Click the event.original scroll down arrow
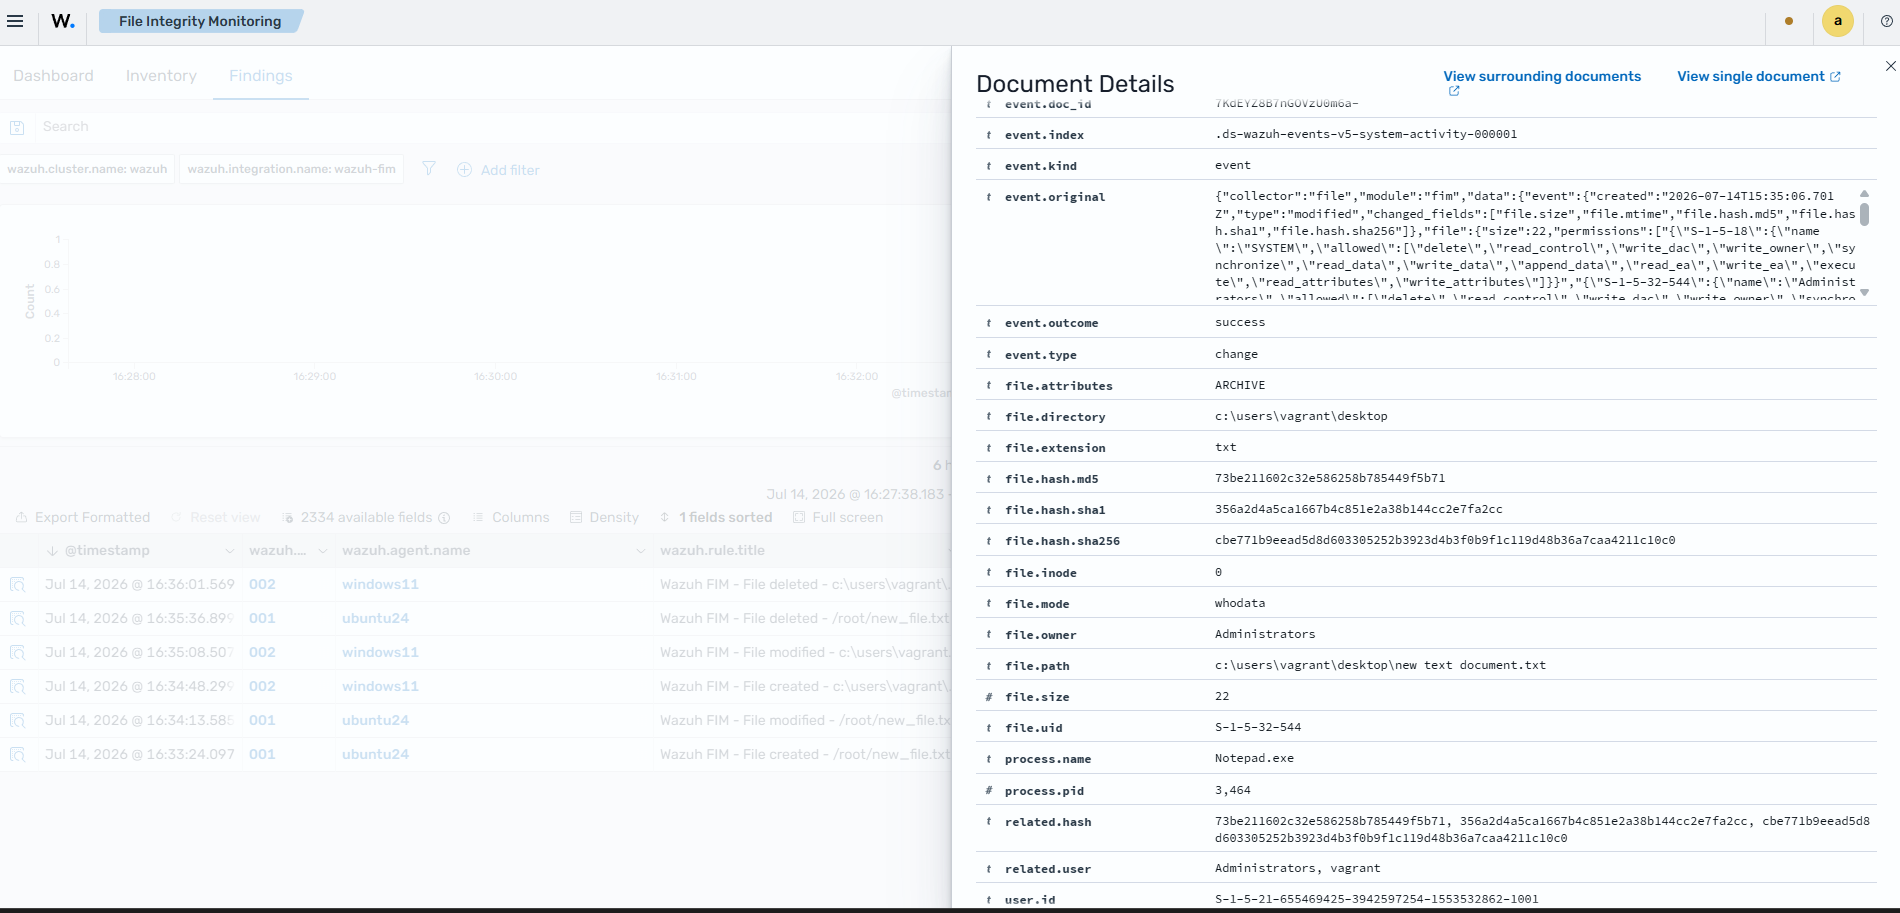 pos(1865,293)
